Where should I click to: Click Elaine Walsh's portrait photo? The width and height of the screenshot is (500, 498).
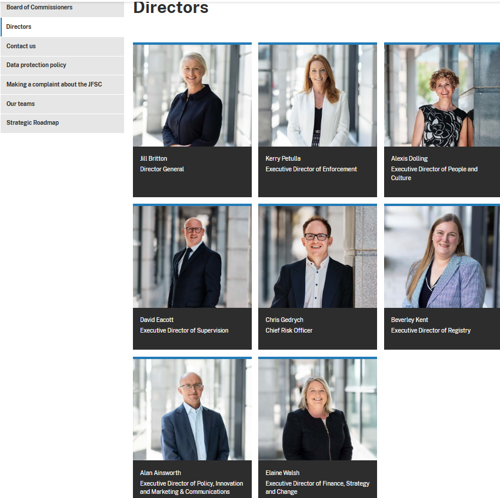pos(317,409)
